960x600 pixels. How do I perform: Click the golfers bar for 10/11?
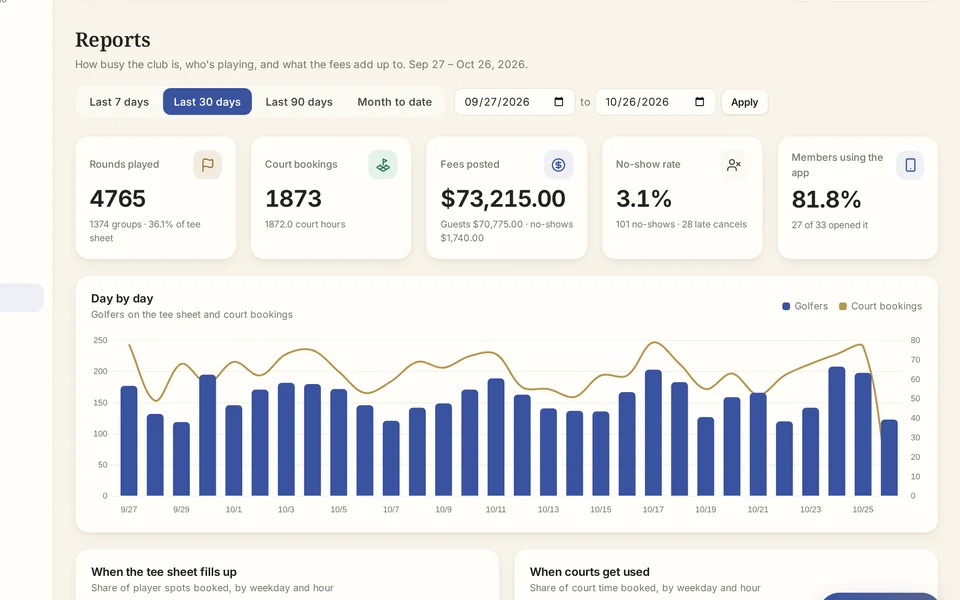pyautogui.click(x=496, y=437)
